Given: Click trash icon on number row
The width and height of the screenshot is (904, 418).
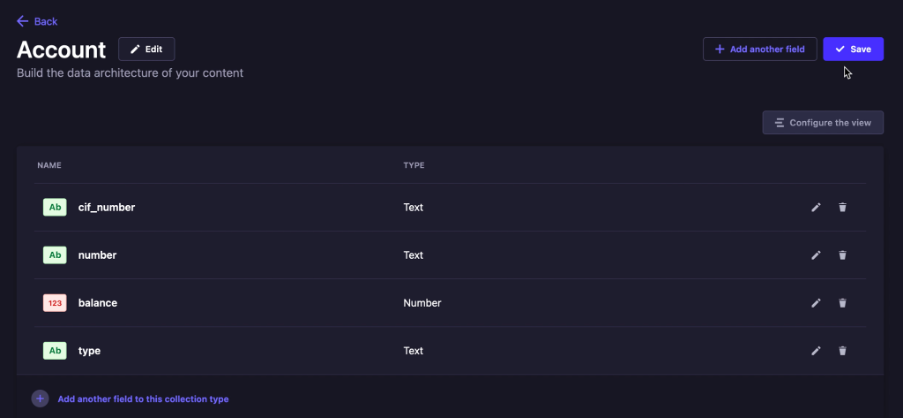Looking at the screenshot, I should click(x=842, y=255).
